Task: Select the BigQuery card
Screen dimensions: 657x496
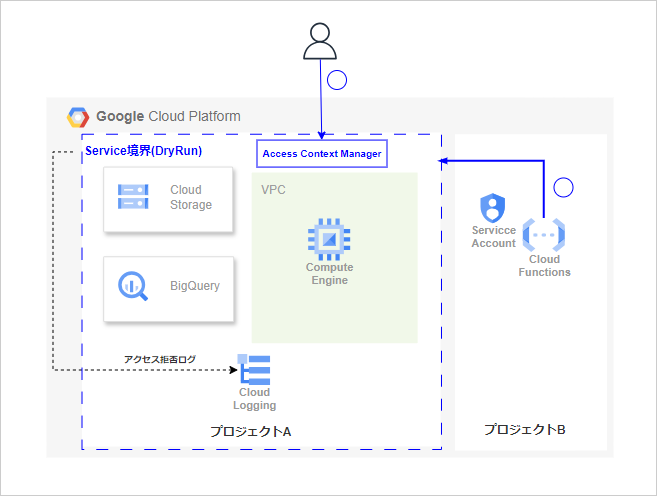Action: coord(168,289)
